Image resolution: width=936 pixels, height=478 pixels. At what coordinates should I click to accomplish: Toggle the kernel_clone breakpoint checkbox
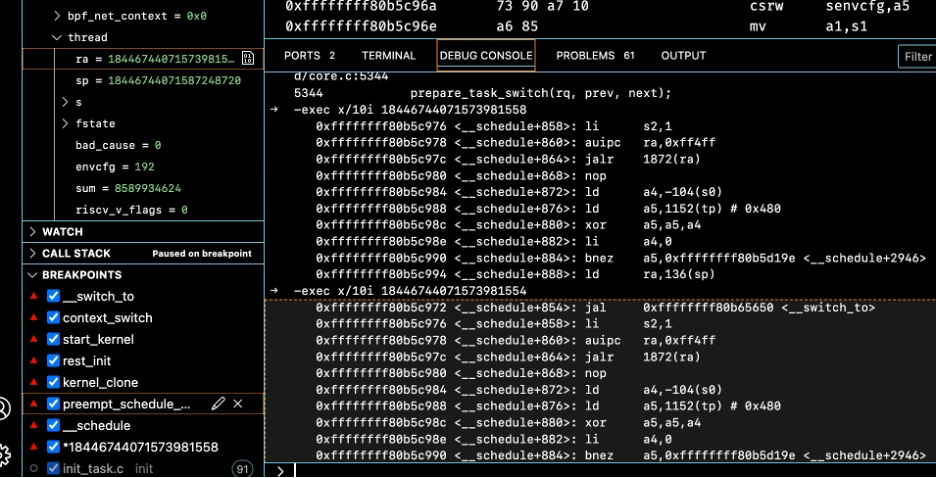54,382
